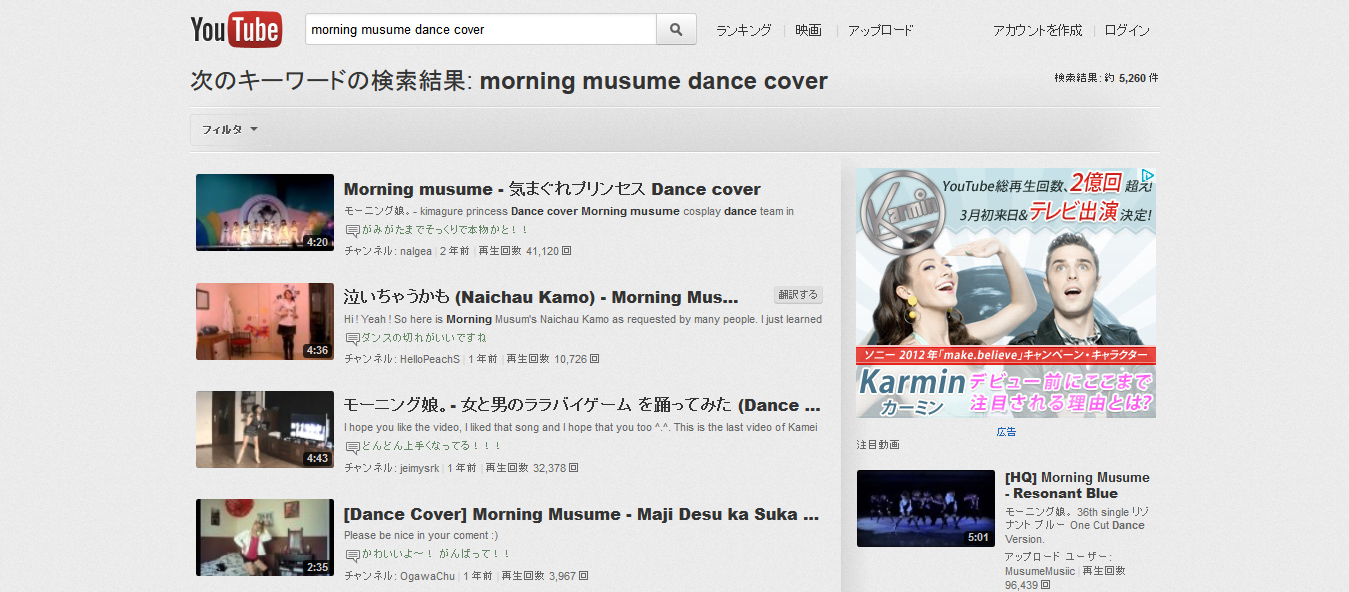Screen dimensions: 1349x592
Task: Click the AdChoices icon on Karmin ad
Action: (x=1148, y=176)
